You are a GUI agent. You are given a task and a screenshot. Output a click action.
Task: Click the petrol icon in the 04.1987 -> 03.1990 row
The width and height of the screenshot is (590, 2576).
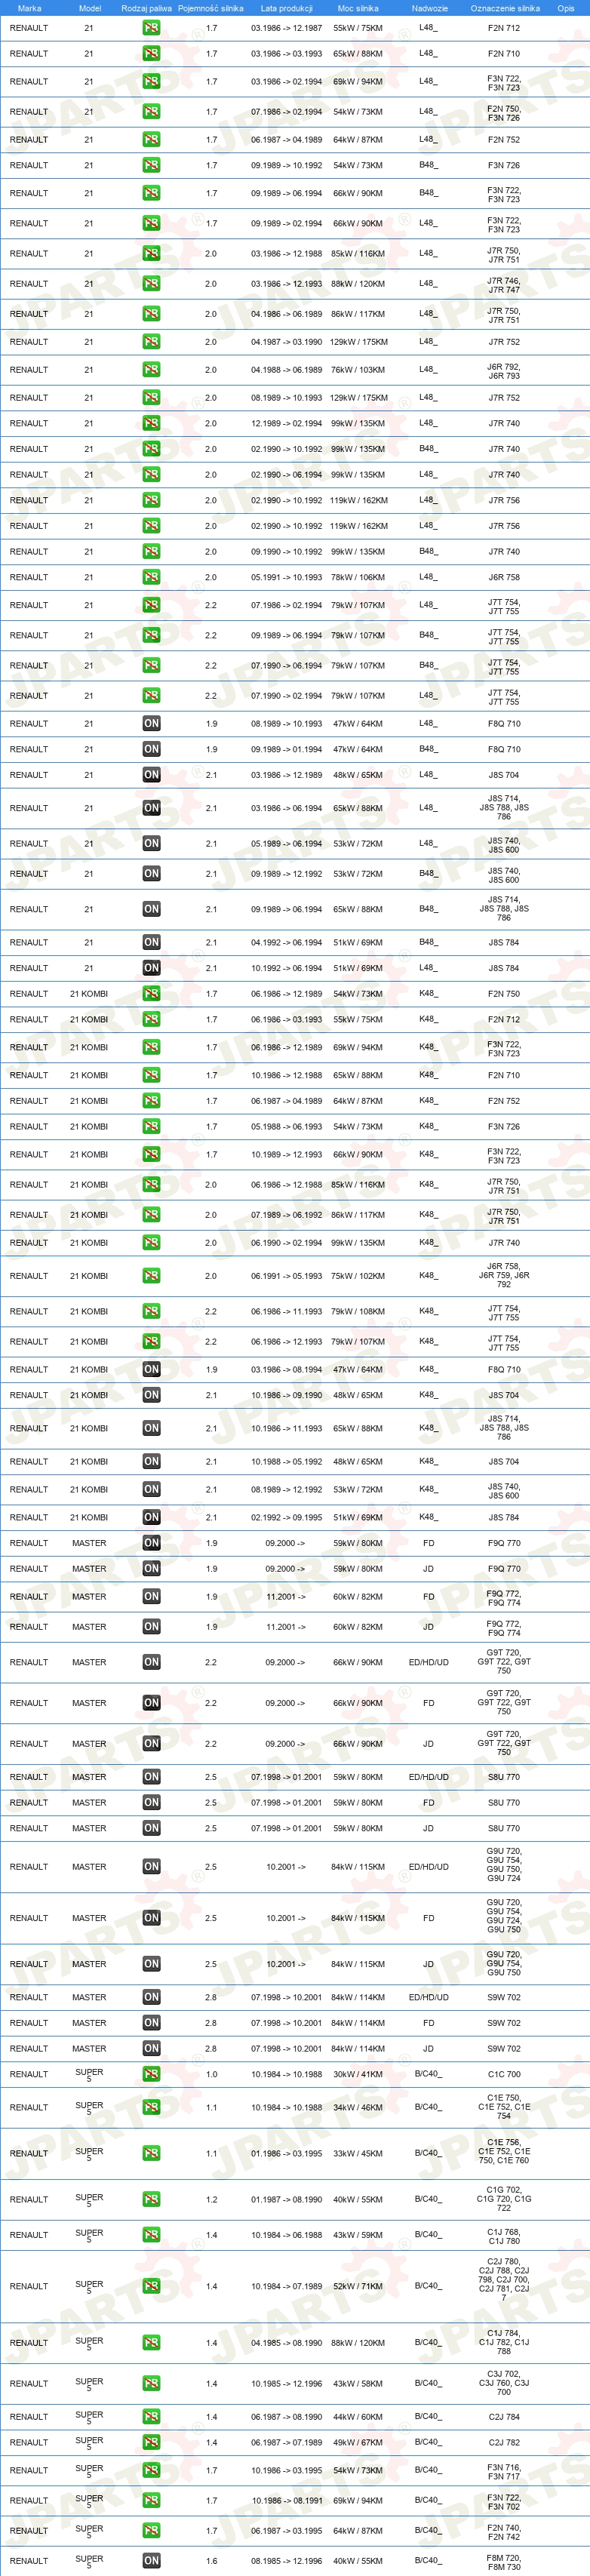point(151,342)
